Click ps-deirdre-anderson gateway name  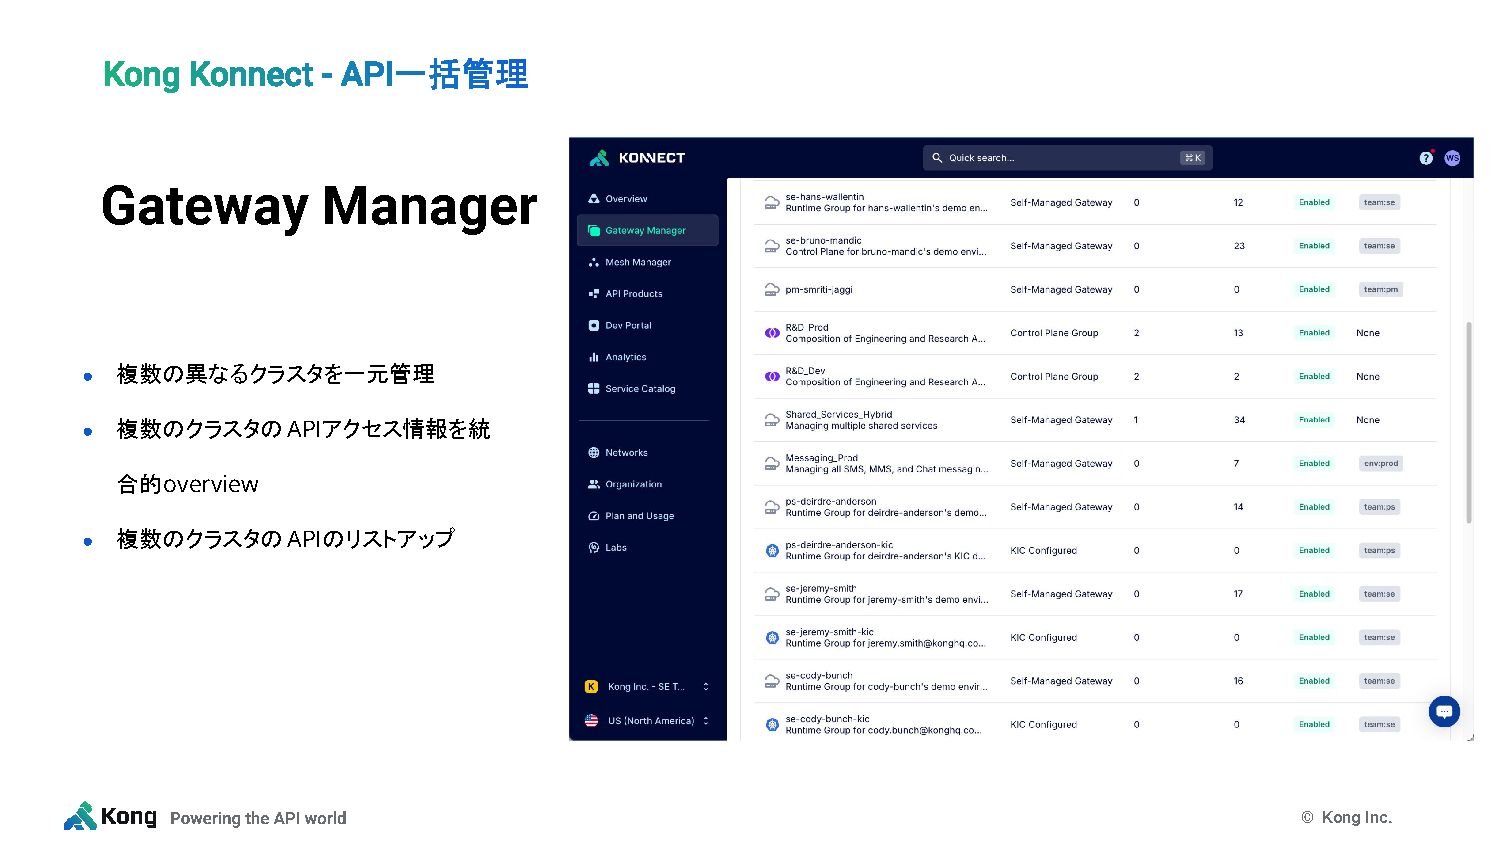pos(830,502)
